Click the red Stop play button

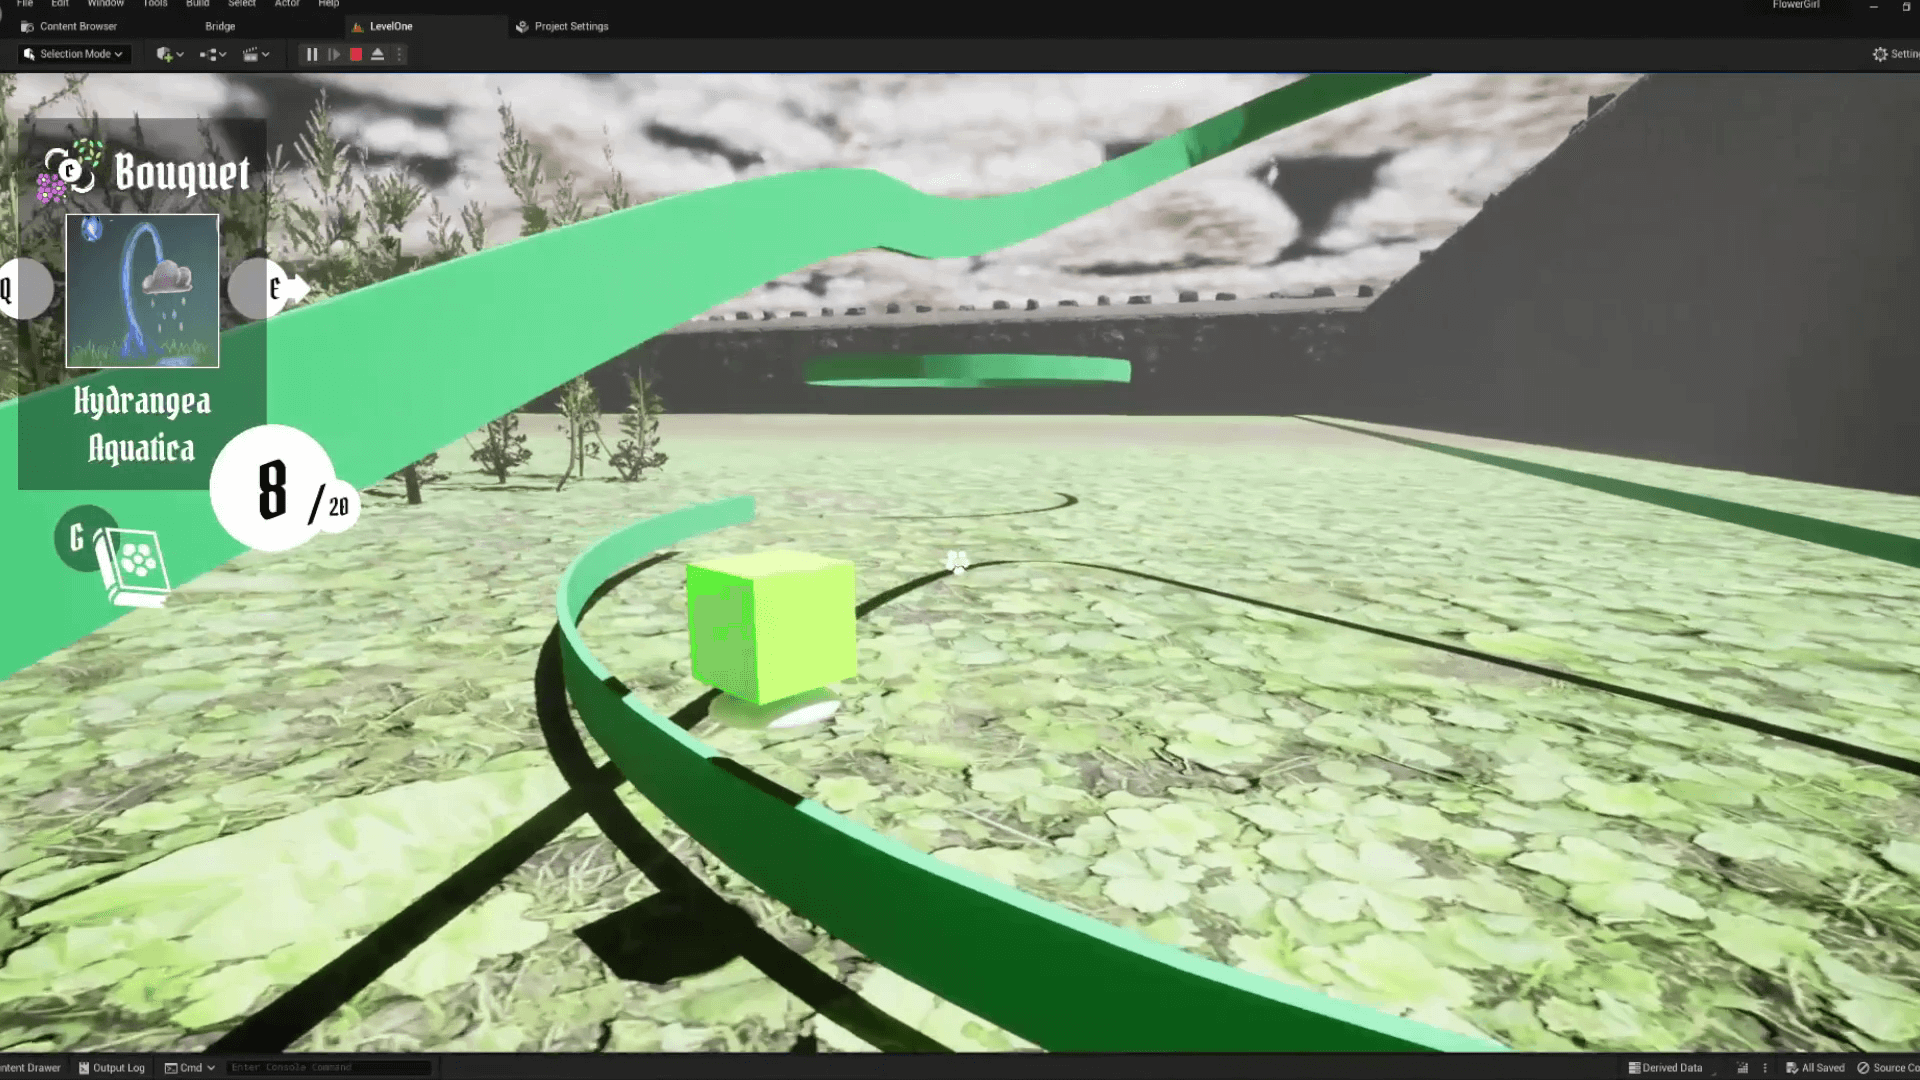tap(356, 55)
